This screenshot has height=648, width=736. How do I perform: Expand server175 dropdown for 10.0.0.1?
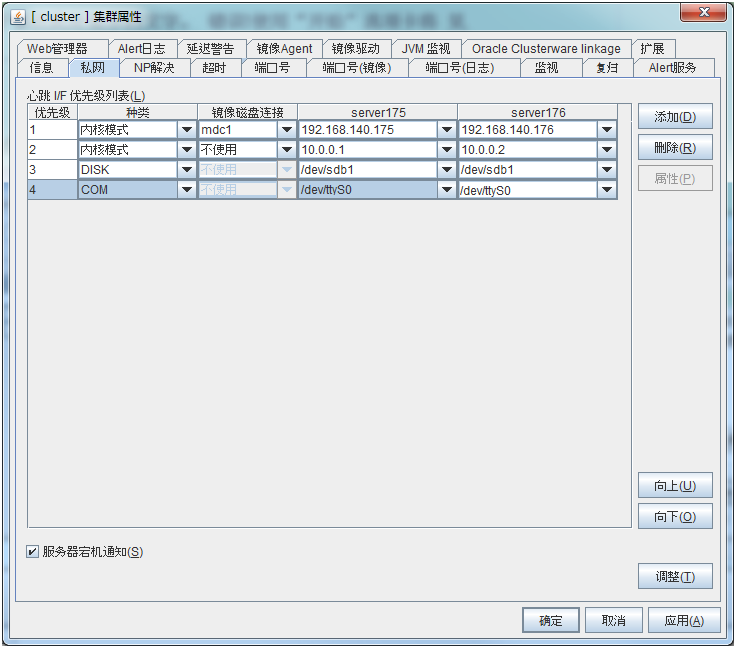tap(446, 150)
